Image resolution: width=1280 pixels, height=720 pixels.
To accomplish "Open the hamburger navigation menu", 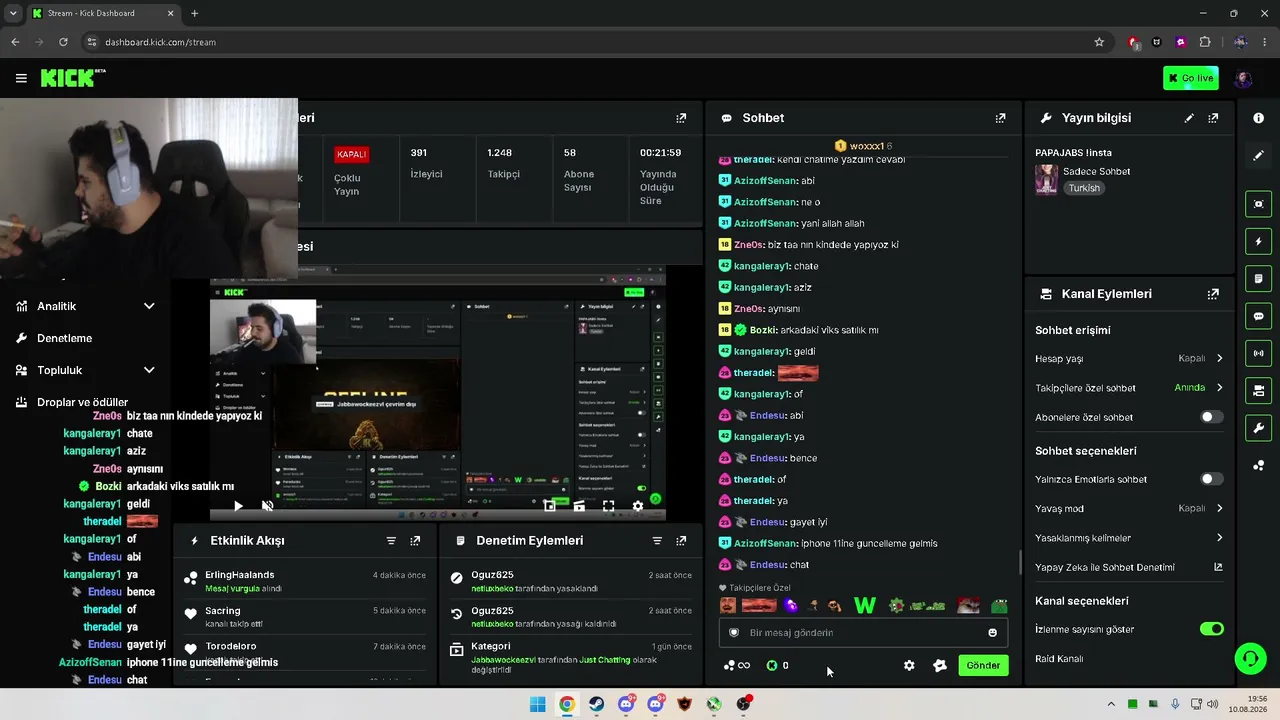I will pos(21,78).
